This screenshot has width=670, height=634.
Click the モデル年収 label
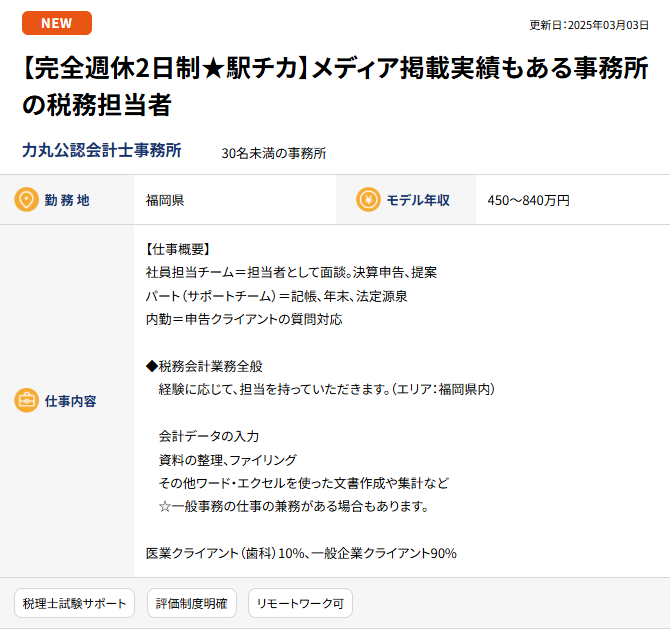pyautogui.click(x=418, y=200)
